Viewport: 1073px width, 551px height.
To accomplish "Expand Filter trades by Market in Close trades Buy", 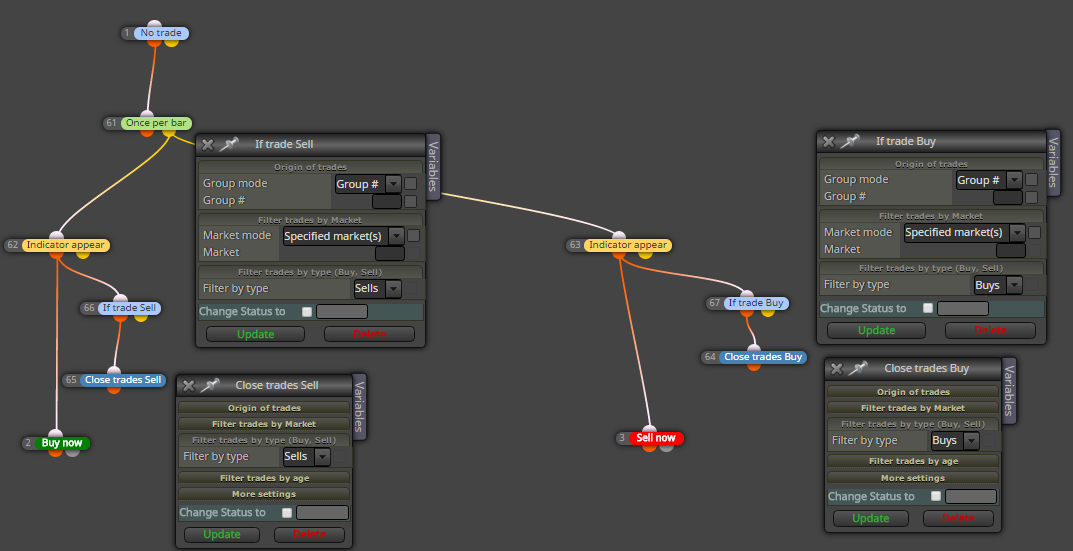I will pyautogui.click(x=913, y=408).
